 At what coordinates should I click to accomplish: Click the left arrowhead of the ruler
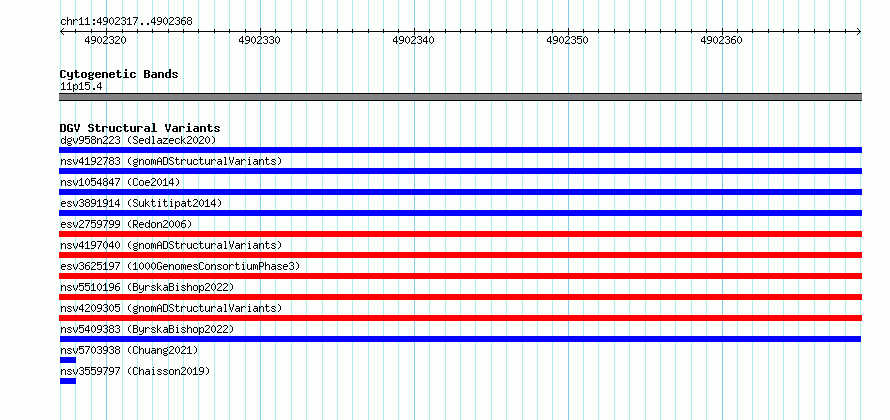click(62, 31)
